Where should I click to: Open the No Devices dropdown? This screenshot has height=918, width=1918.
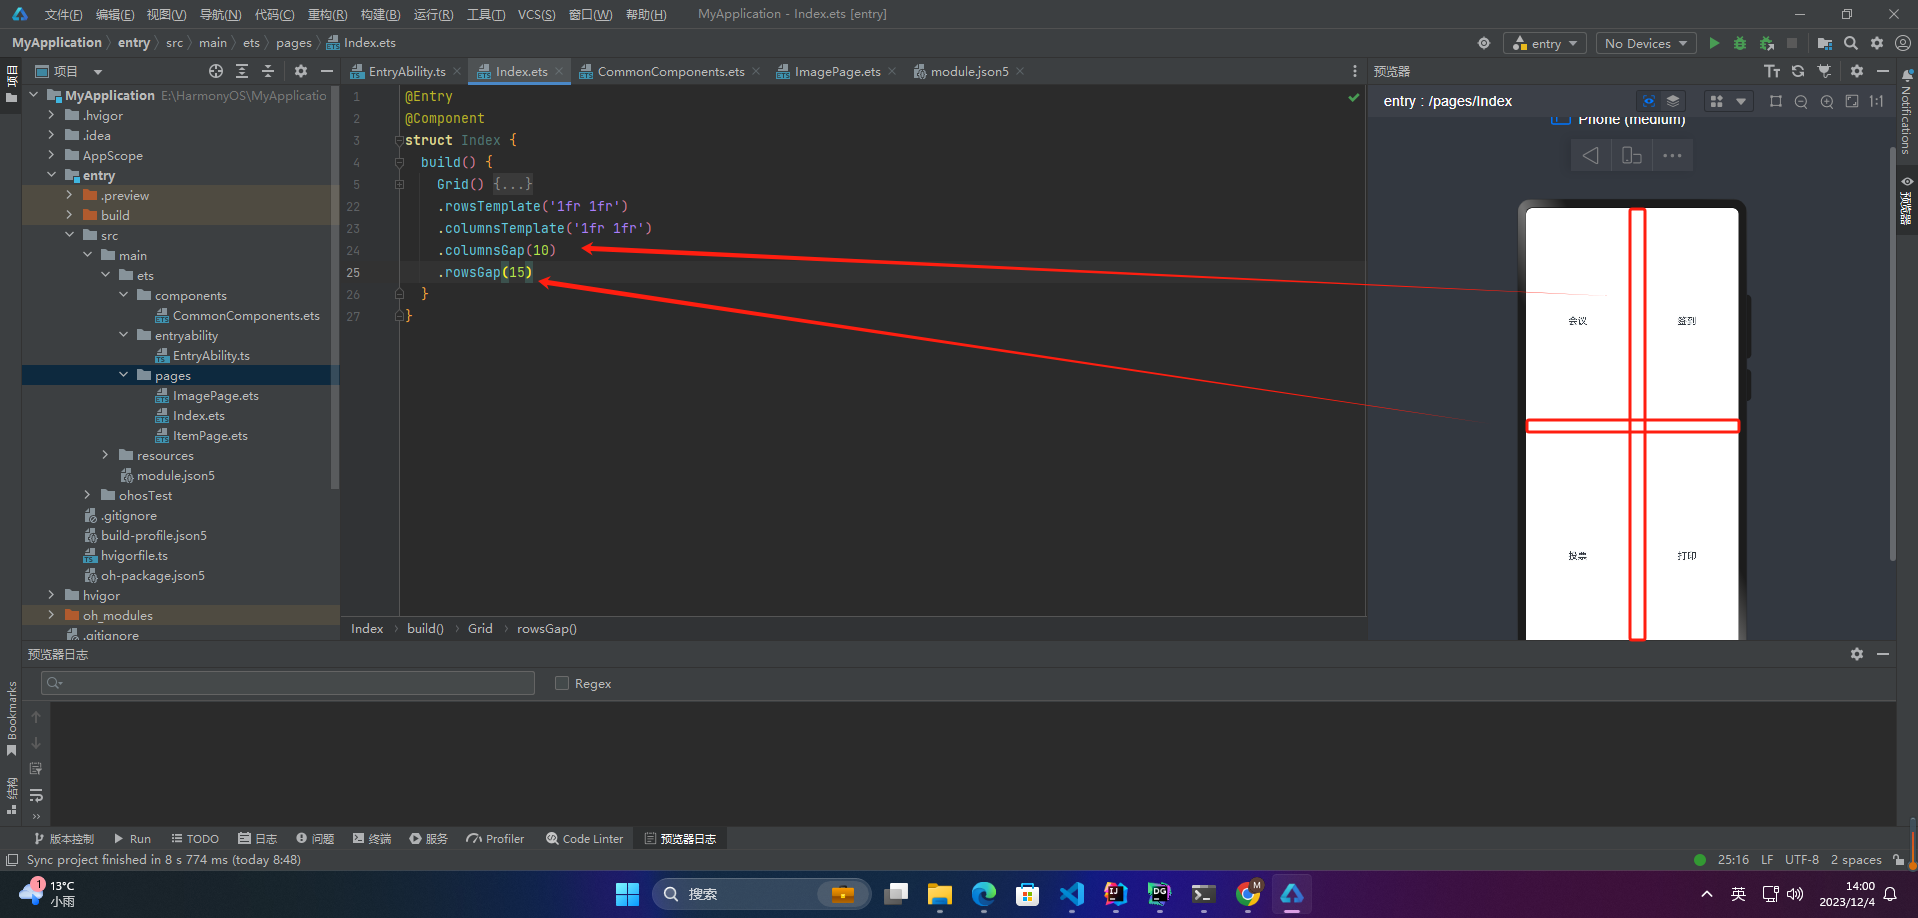(x=1646, y=43)
